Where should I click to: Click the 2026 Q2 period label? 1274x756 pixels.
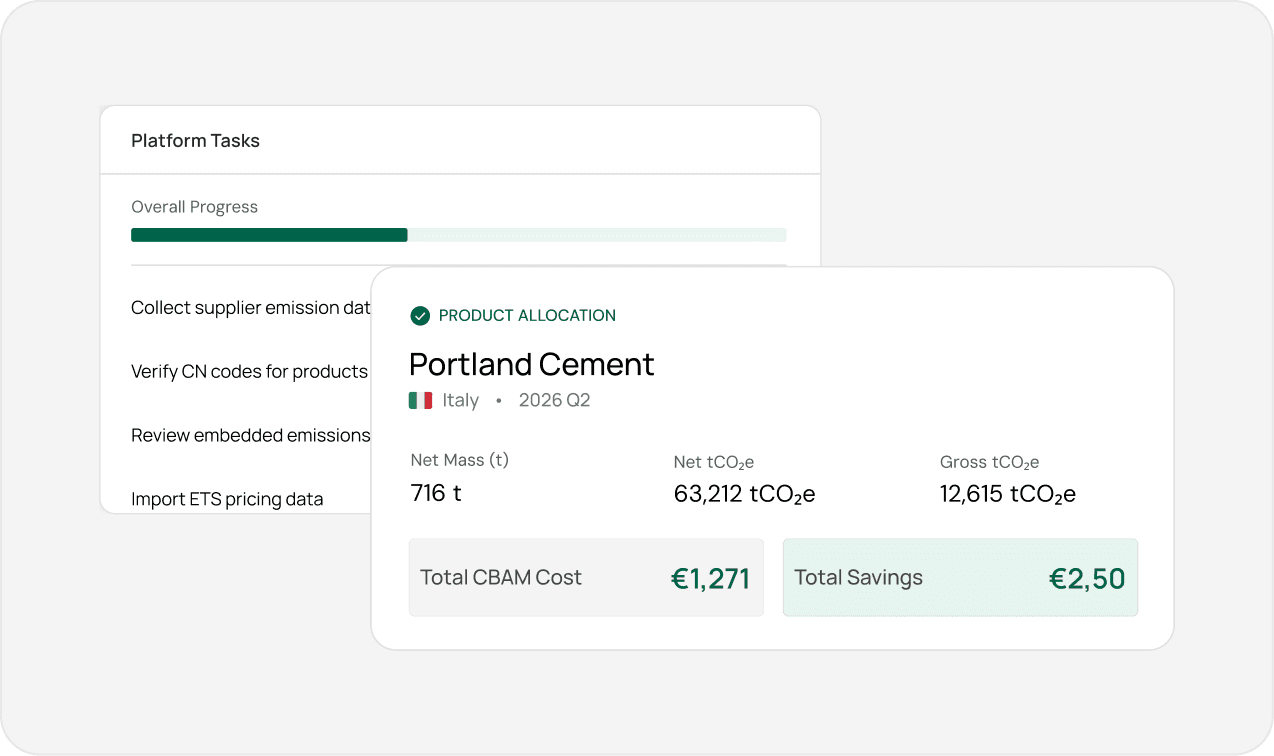coord(554,401)
